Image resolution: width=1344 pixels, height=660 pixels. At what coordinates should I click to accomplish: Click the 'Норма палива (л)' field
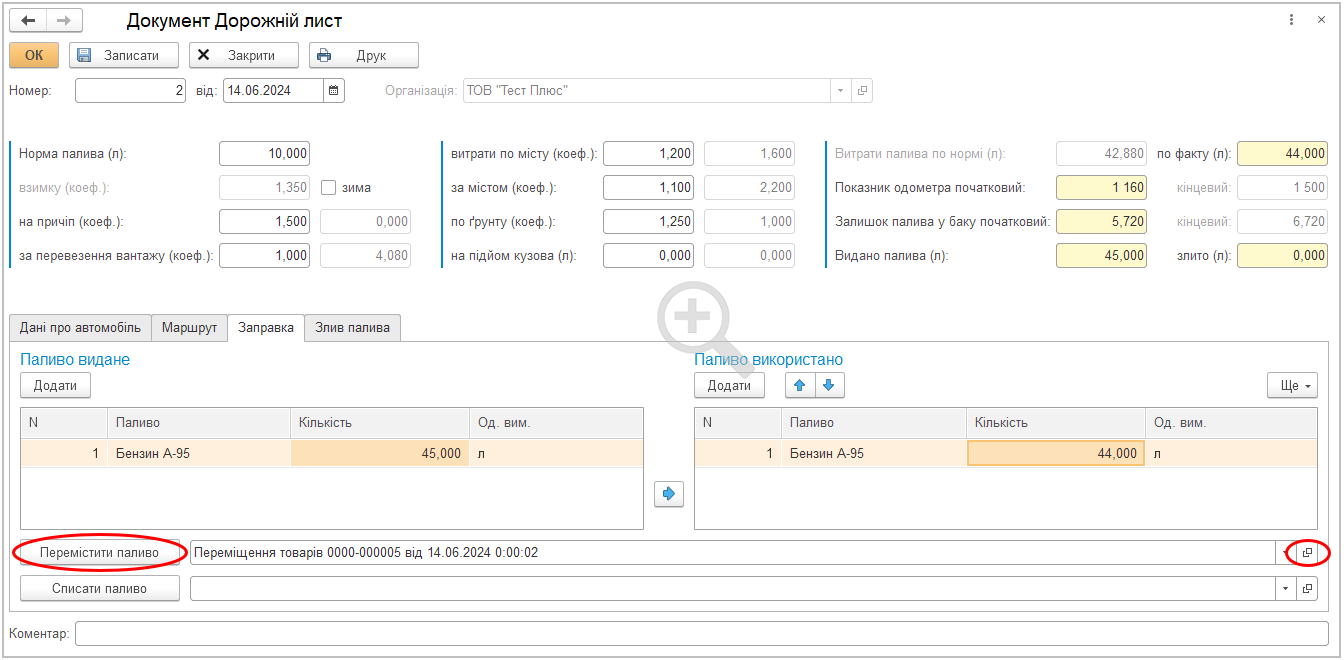tap(264, 154)
